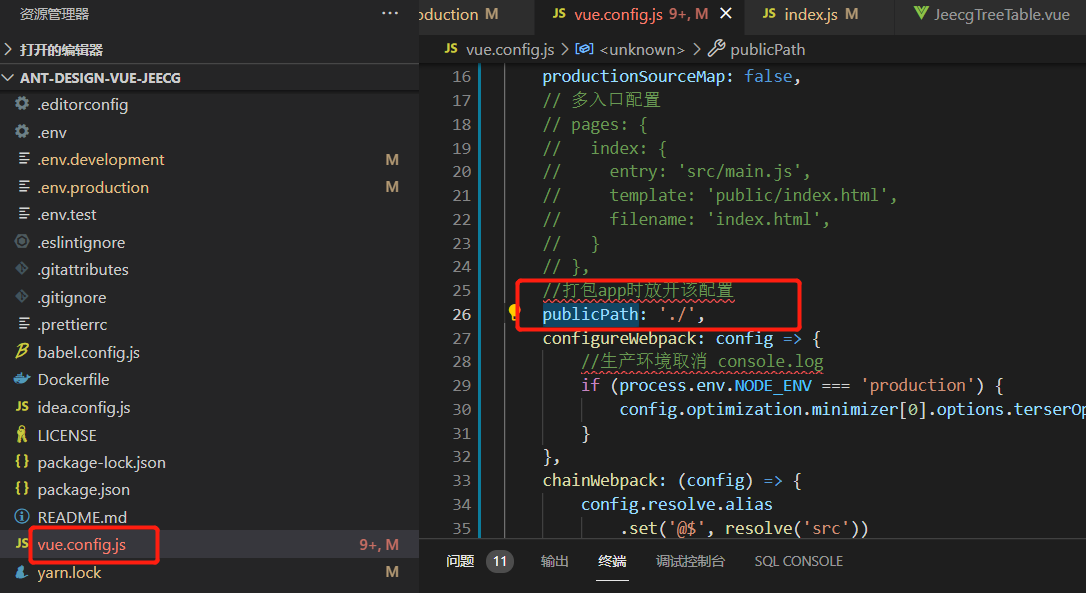Collapse the ANT-DESIGN-VUE-JEECG project folder
This screenshot has height=593, width=1086.
[100, 78]
